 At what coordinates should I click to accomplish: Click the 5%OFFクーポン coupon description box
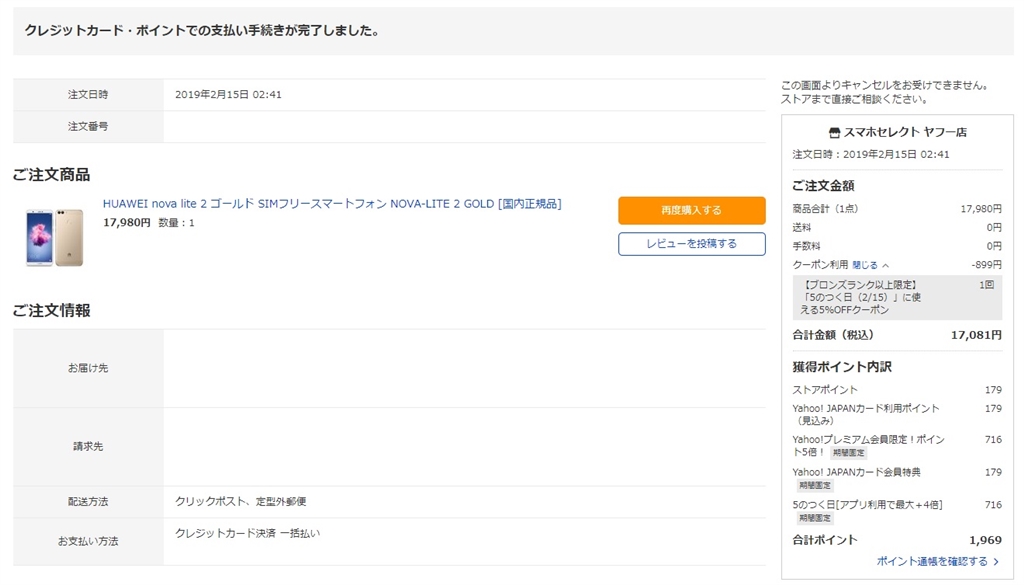coord(896,297)
